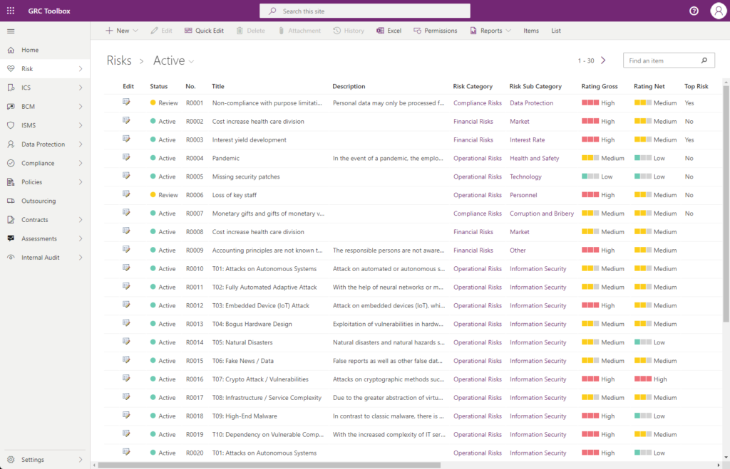Select the Items tab in toolbar

531,31
